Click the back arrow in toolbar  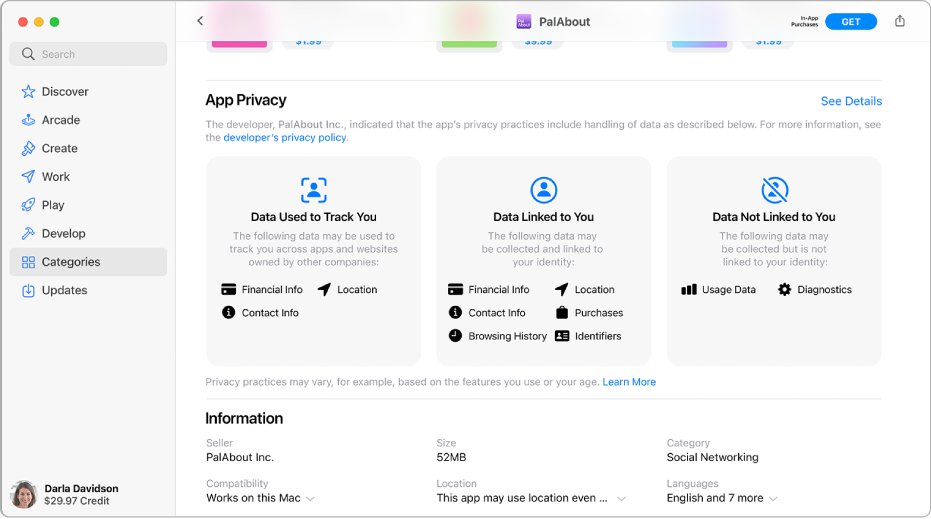200,21
